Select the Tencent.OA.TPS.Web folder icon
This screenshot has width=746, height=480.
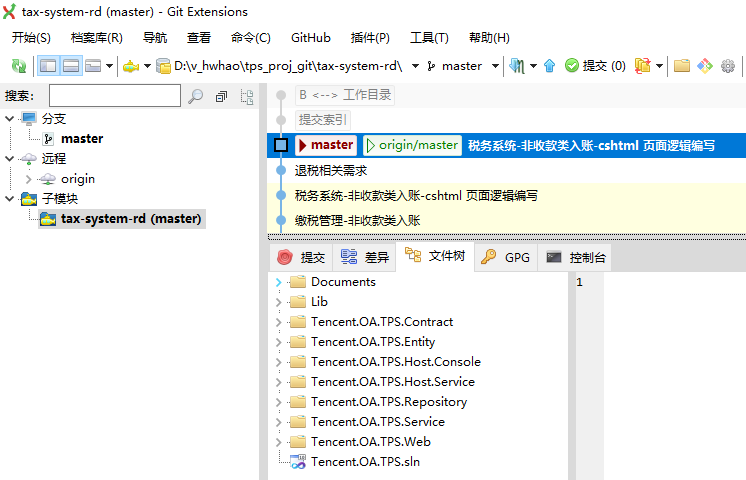tap(298, 442)
